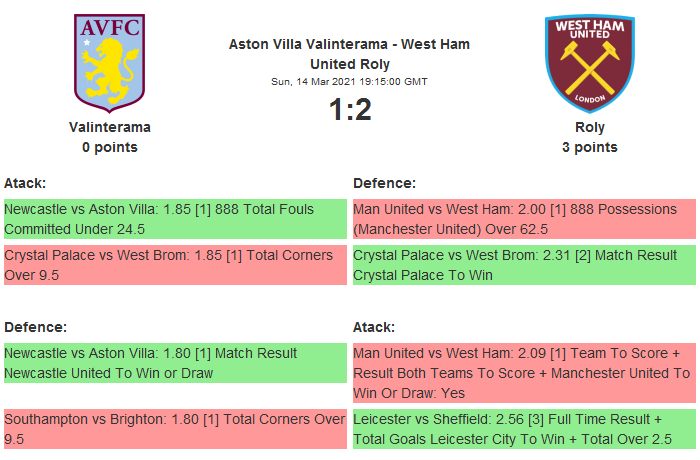
Task: Select green Crystal Palace To Win bet
Action: [x=523, y=265]
